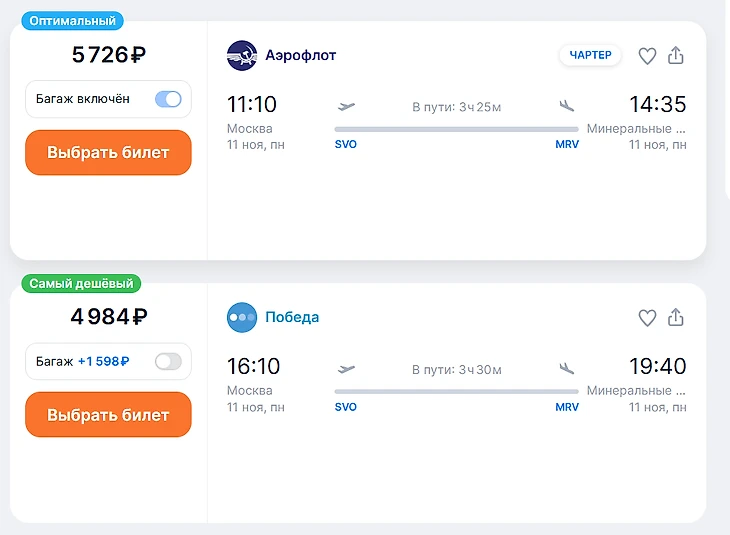The image size is (730, 535).
Task: Share the Аэрофлот flight ticket
Action: pyautogui.click(x=676, y=56)
